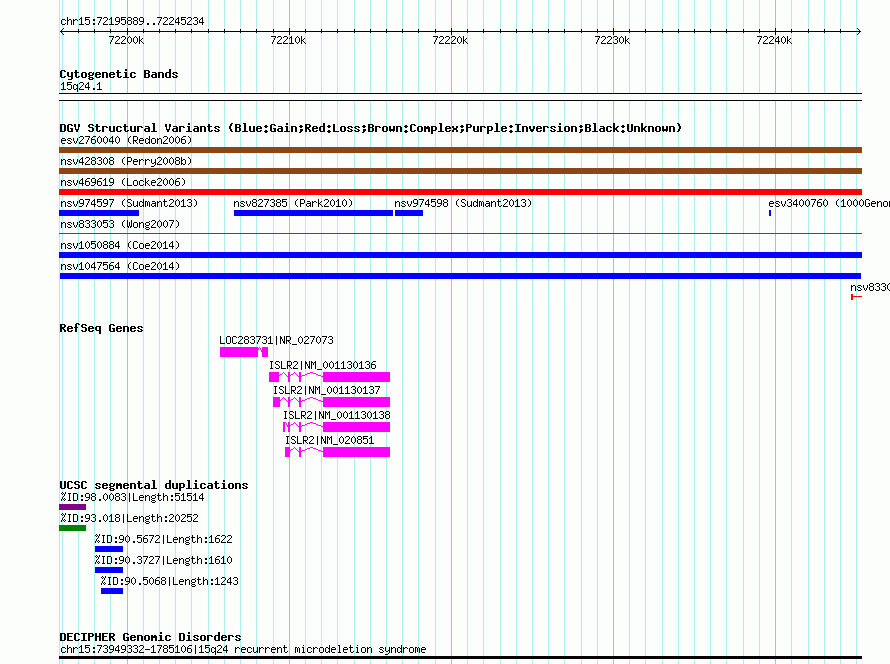
Task: Click the chr15:72195889..72245234 coordinate label
Action: pos(132,21)
